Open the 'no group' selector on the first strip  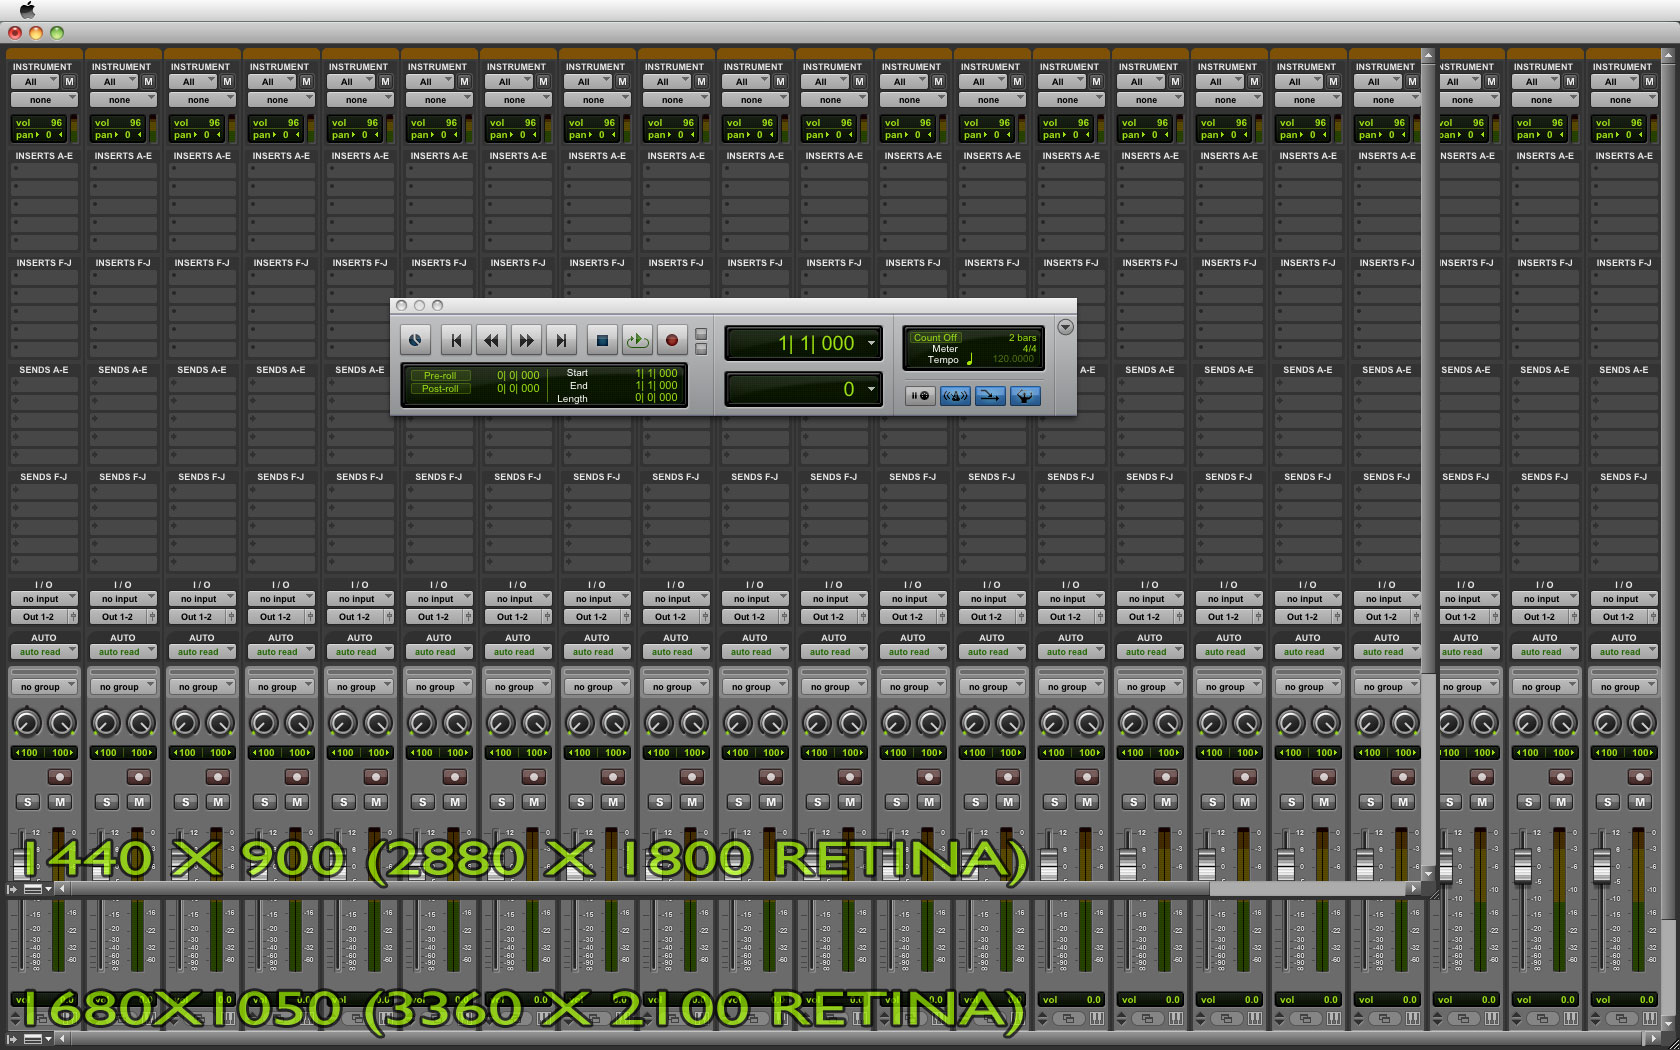(x=44, y=687)
